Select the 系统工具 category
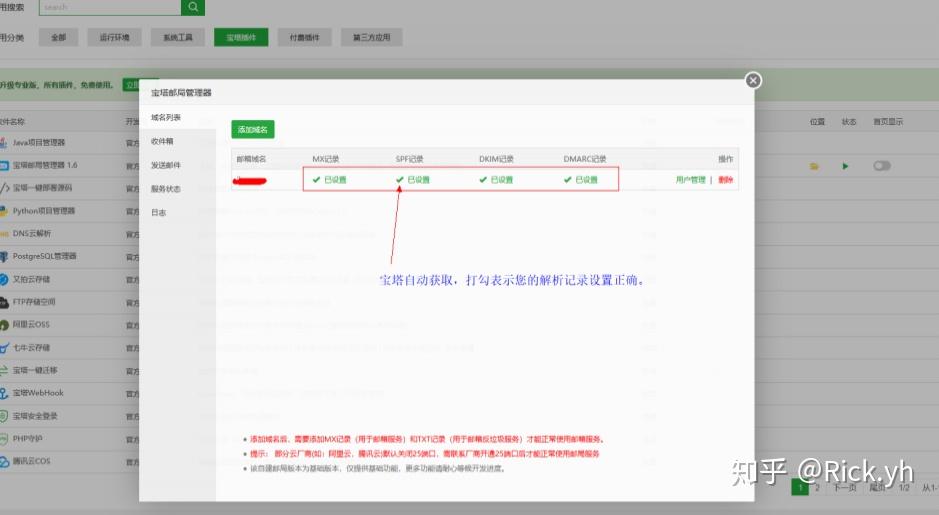Image resolution: width=939 pixels, height=515 pixels. pyautogui.click(x=178, y=37)
